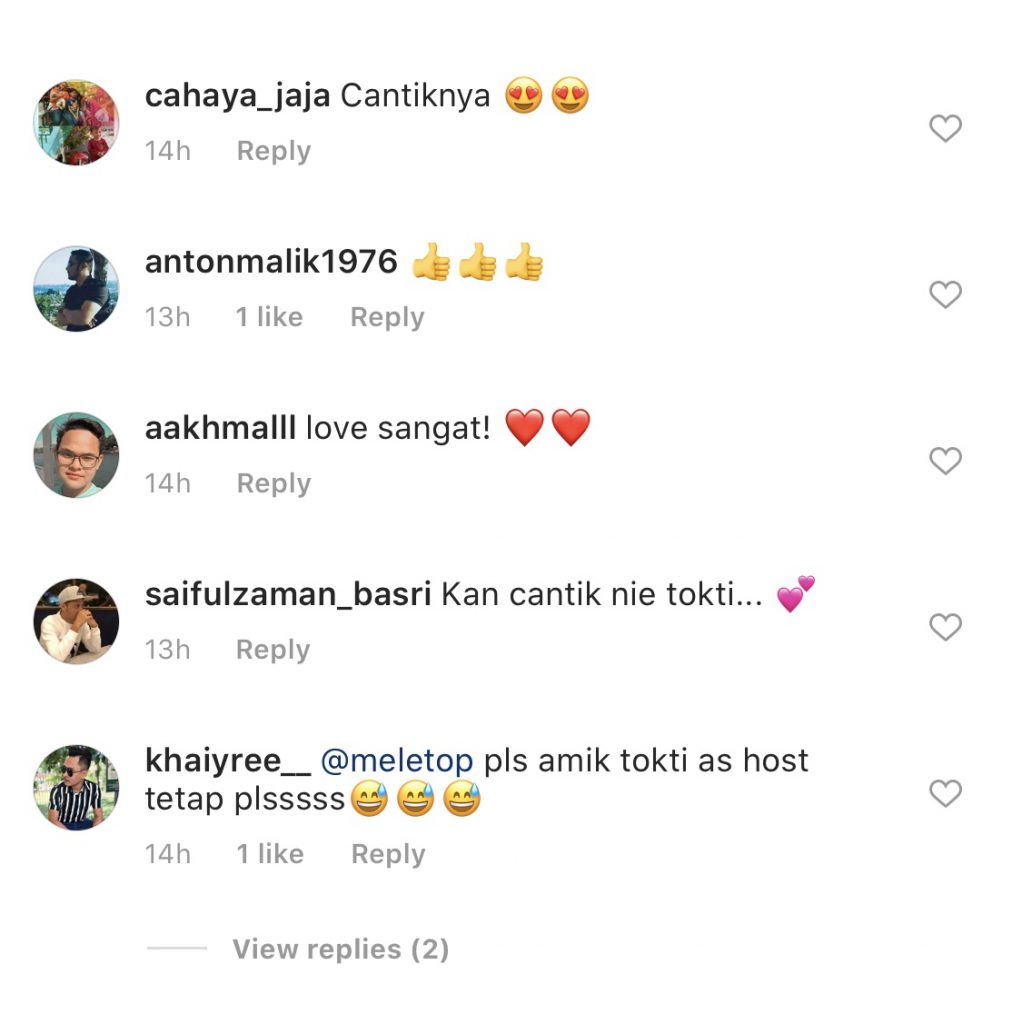View 1 like on antonmalik1976's comment
This screenshot has height=1024, width=1022.
(x=269, y=317)
